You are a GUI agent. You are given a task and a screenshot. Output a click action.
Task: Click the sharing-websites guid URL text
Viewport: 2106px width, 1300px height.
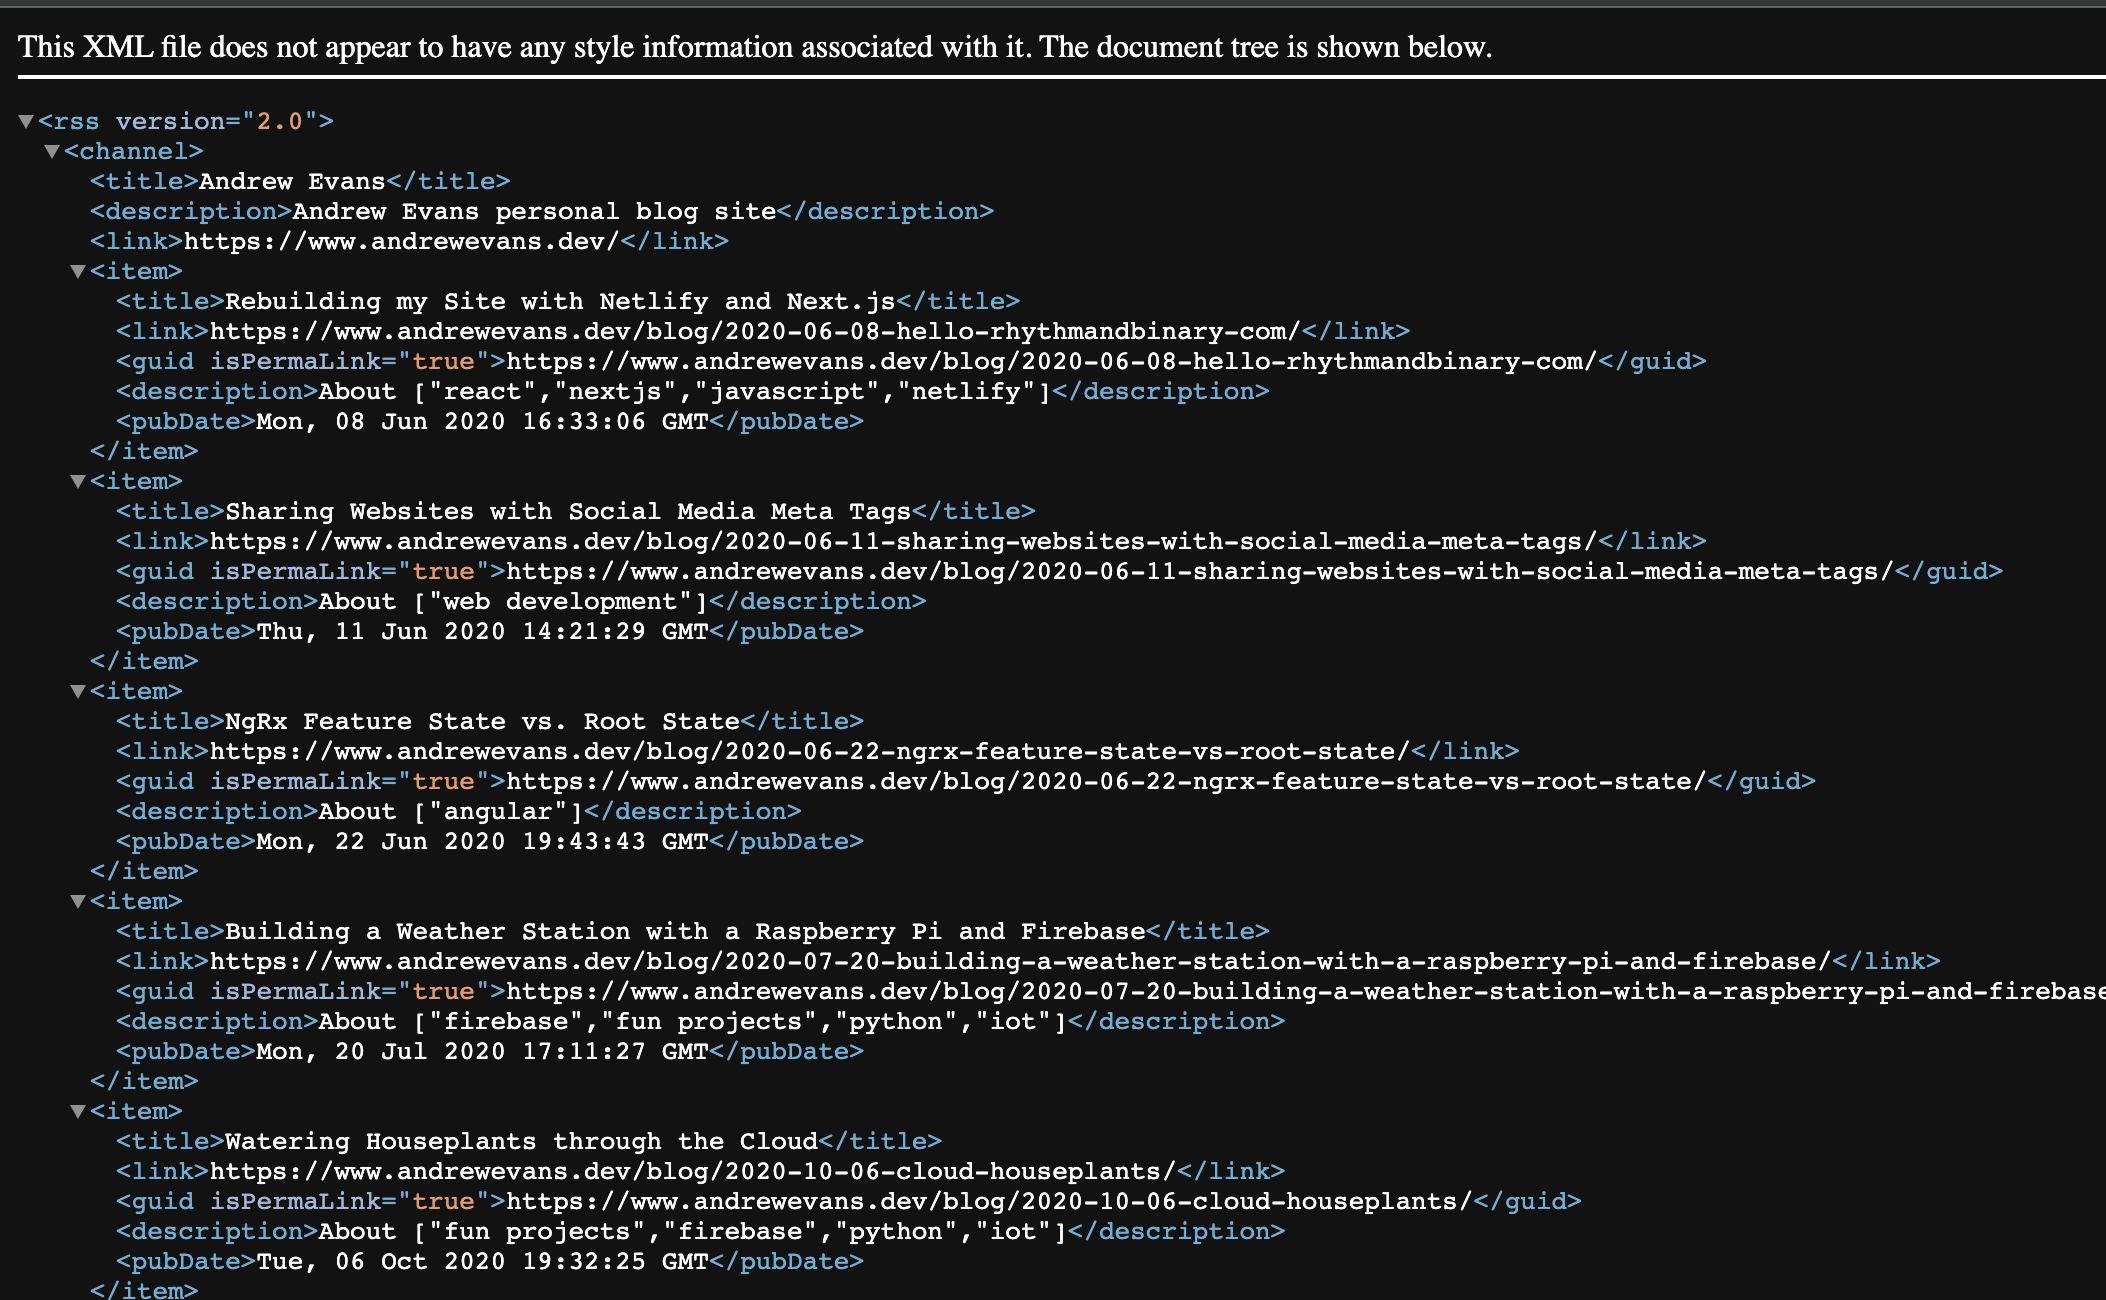tap(1199, 571)
